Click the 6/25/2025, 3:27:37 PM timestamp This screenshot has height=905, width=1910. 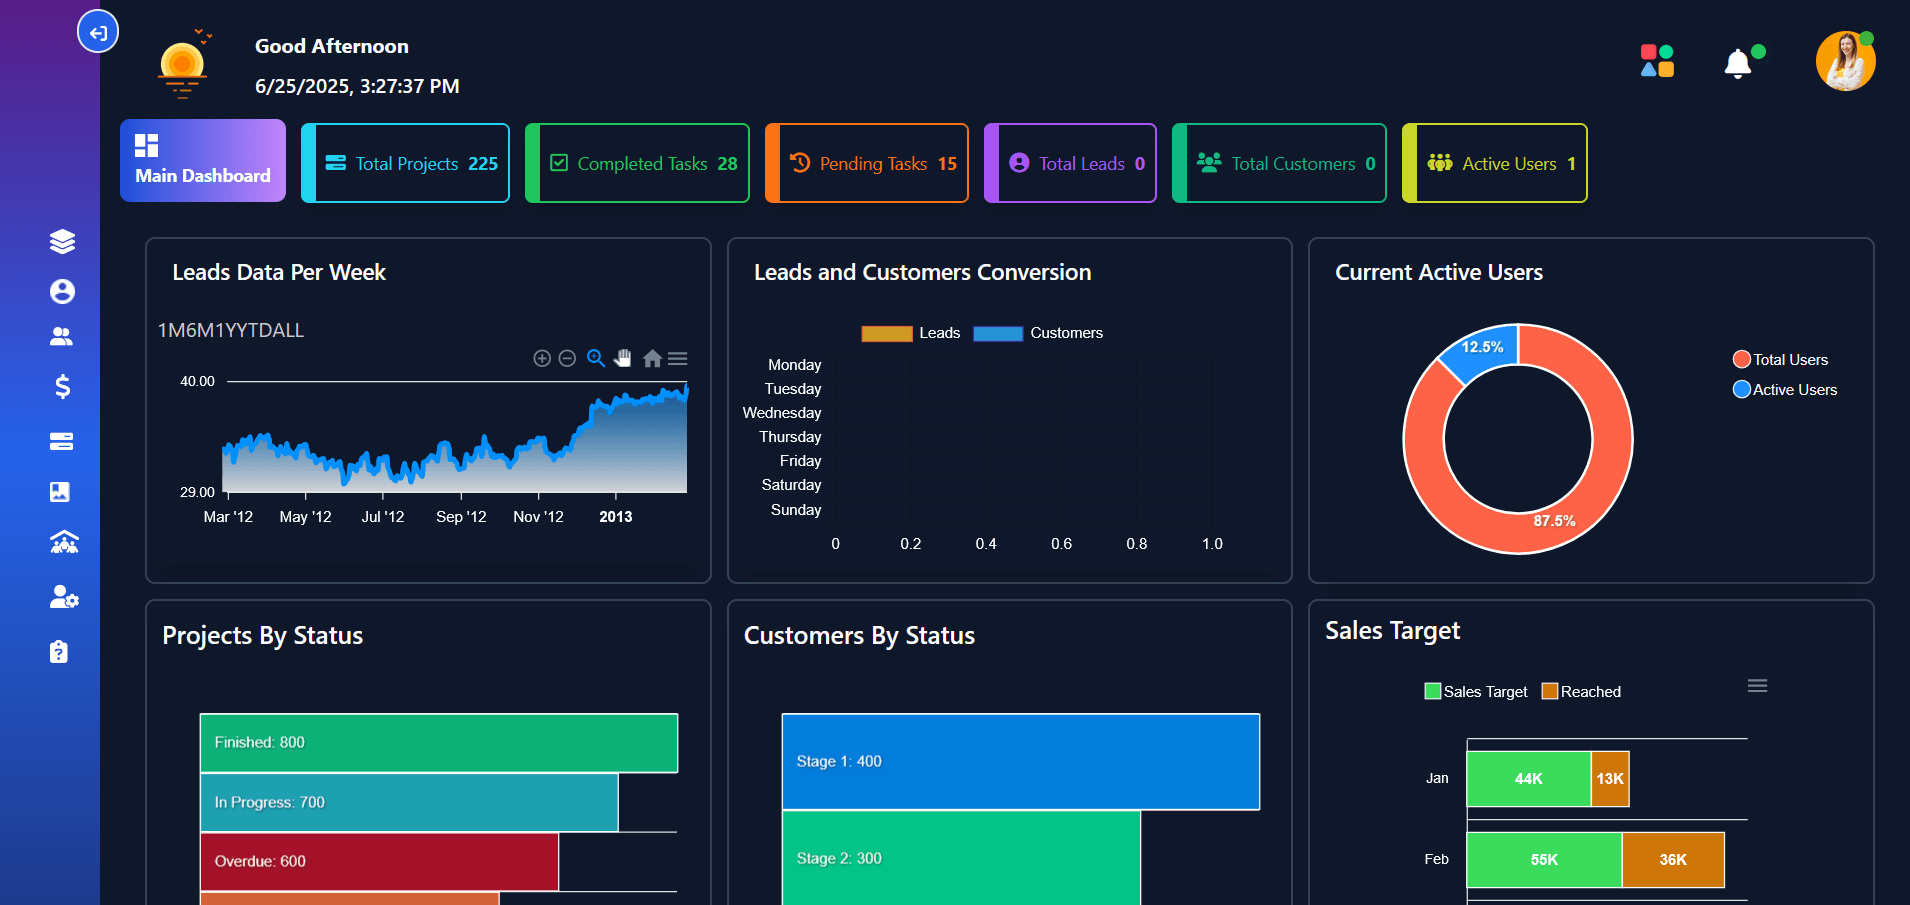pyautogui.click(x=357, y=86)
